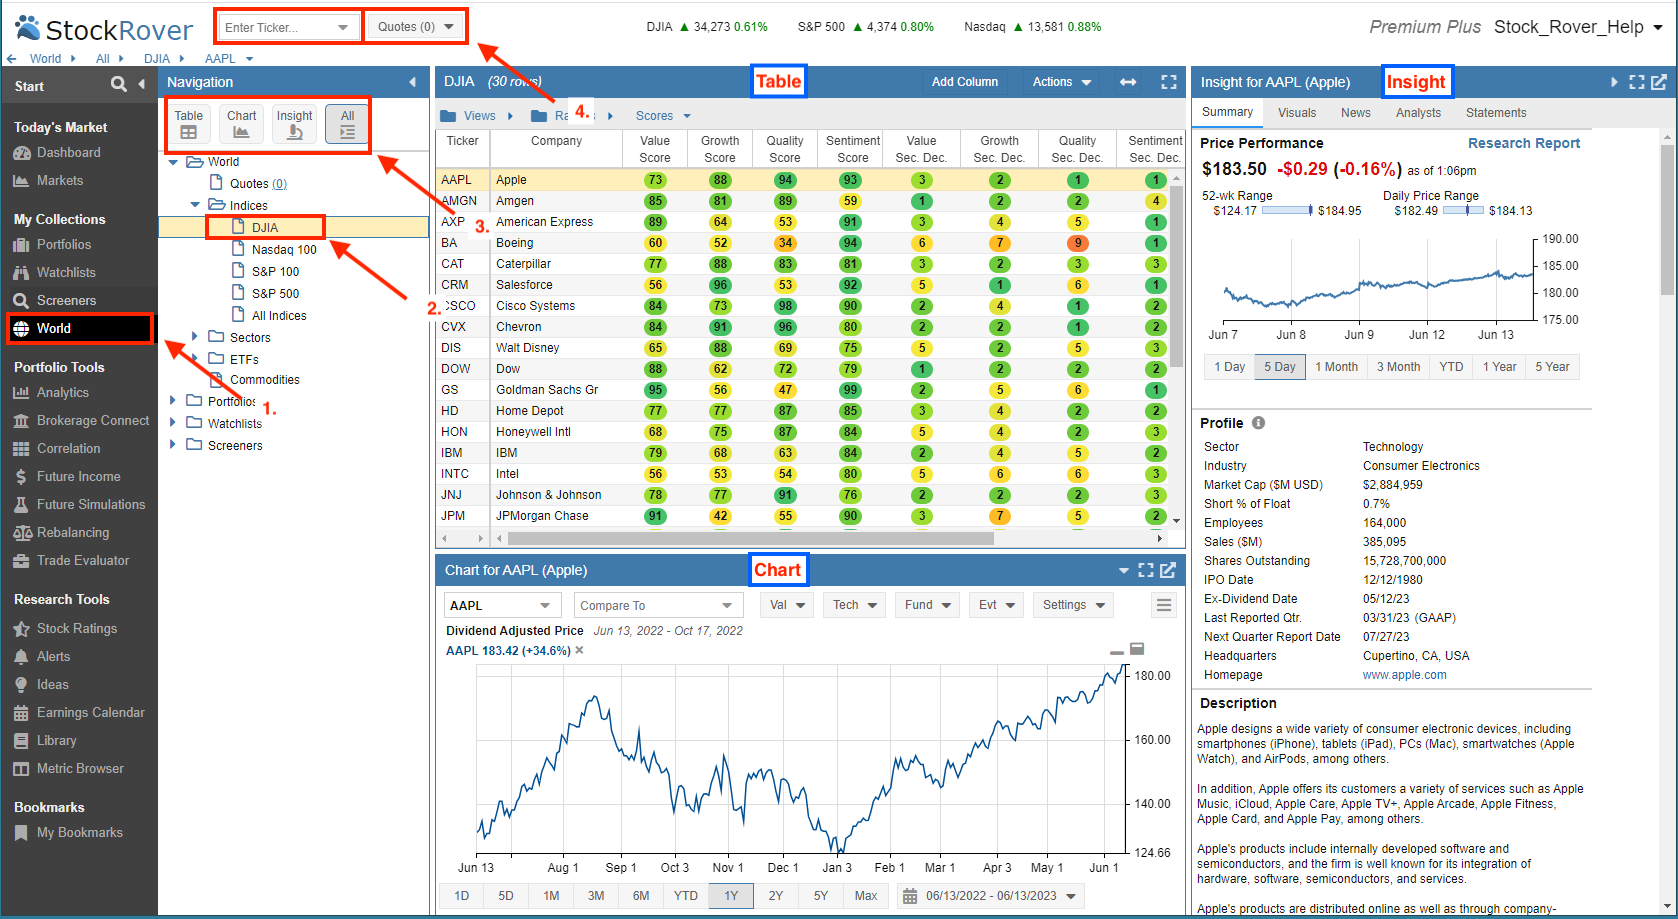Open the Fund chart dropdown
1678x919 pixels.
click(x=928, y=605)
